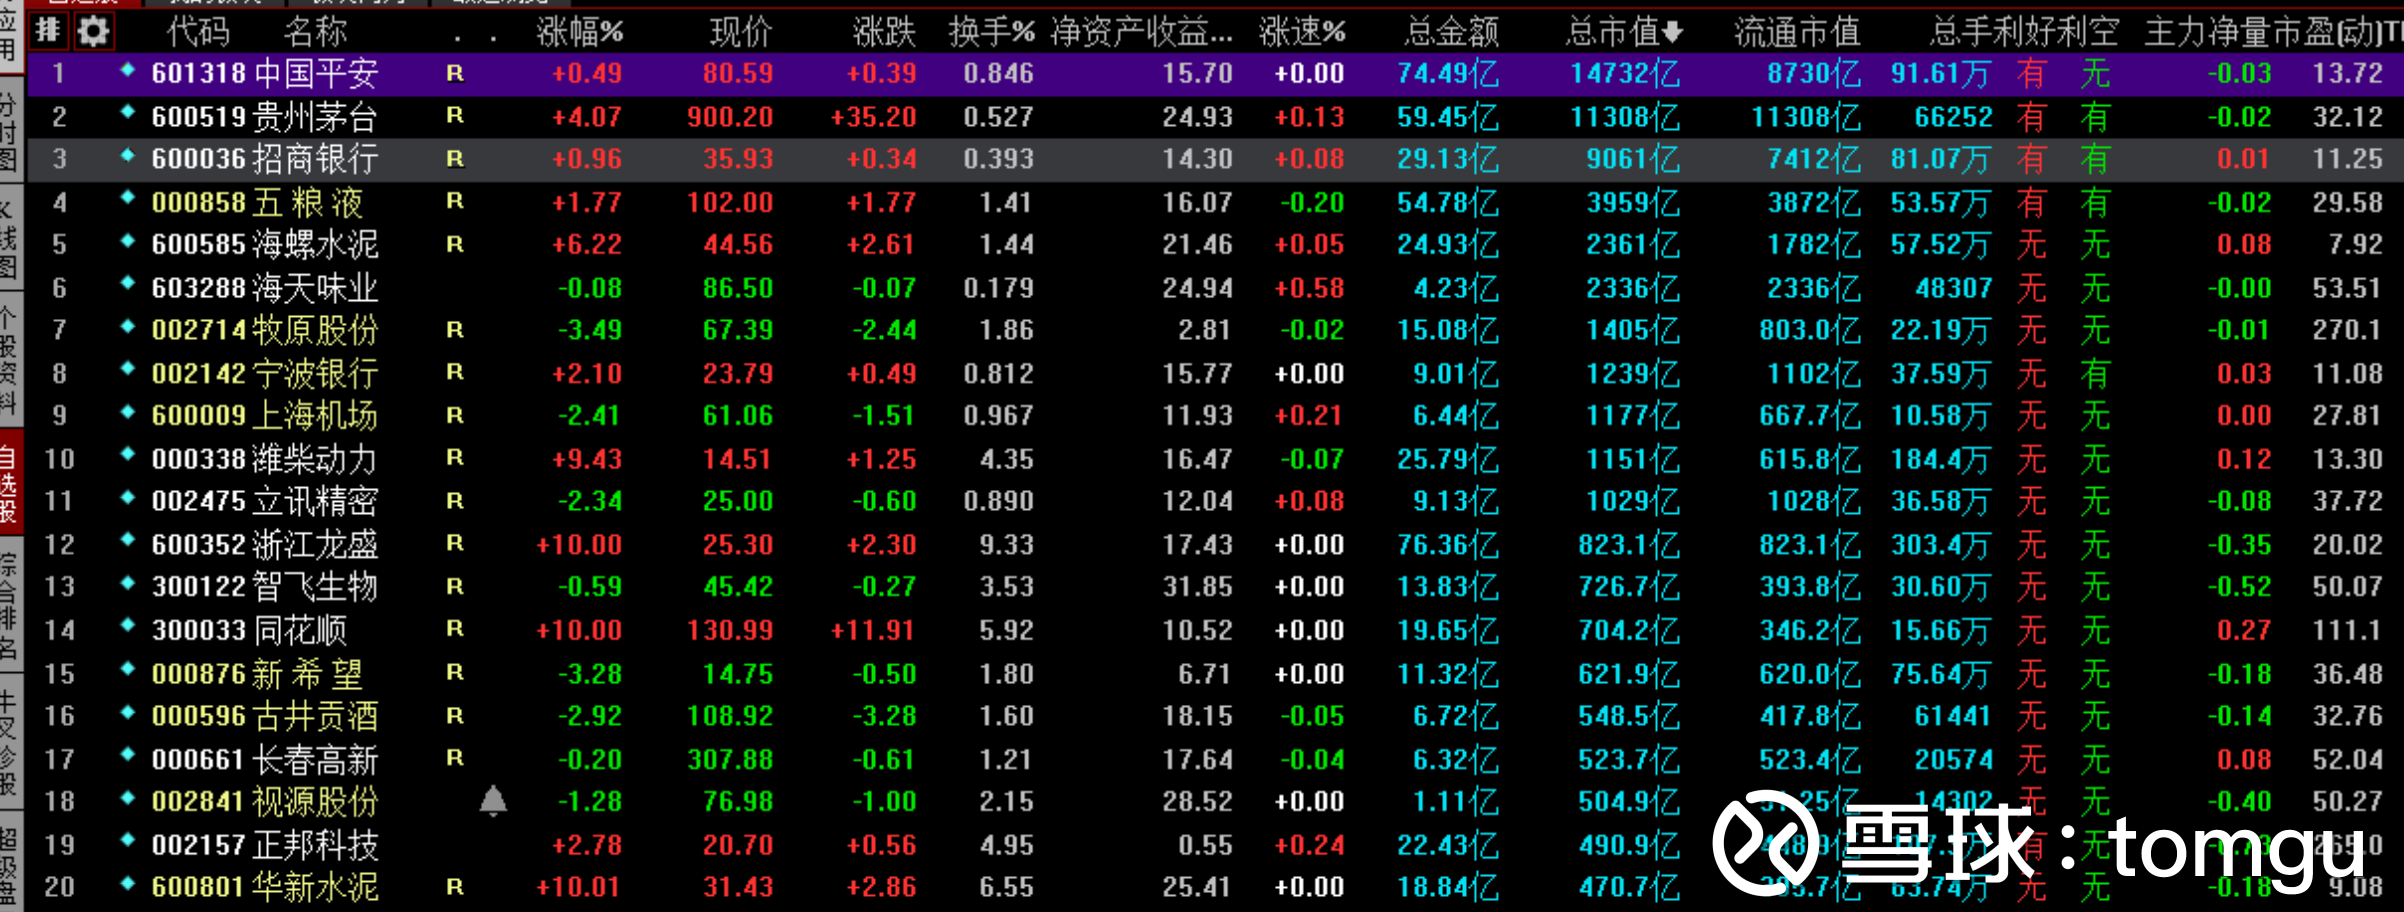Select stock name 新希望
Viewport: 2404px width, 912px height.
click(x=307, y=673)
